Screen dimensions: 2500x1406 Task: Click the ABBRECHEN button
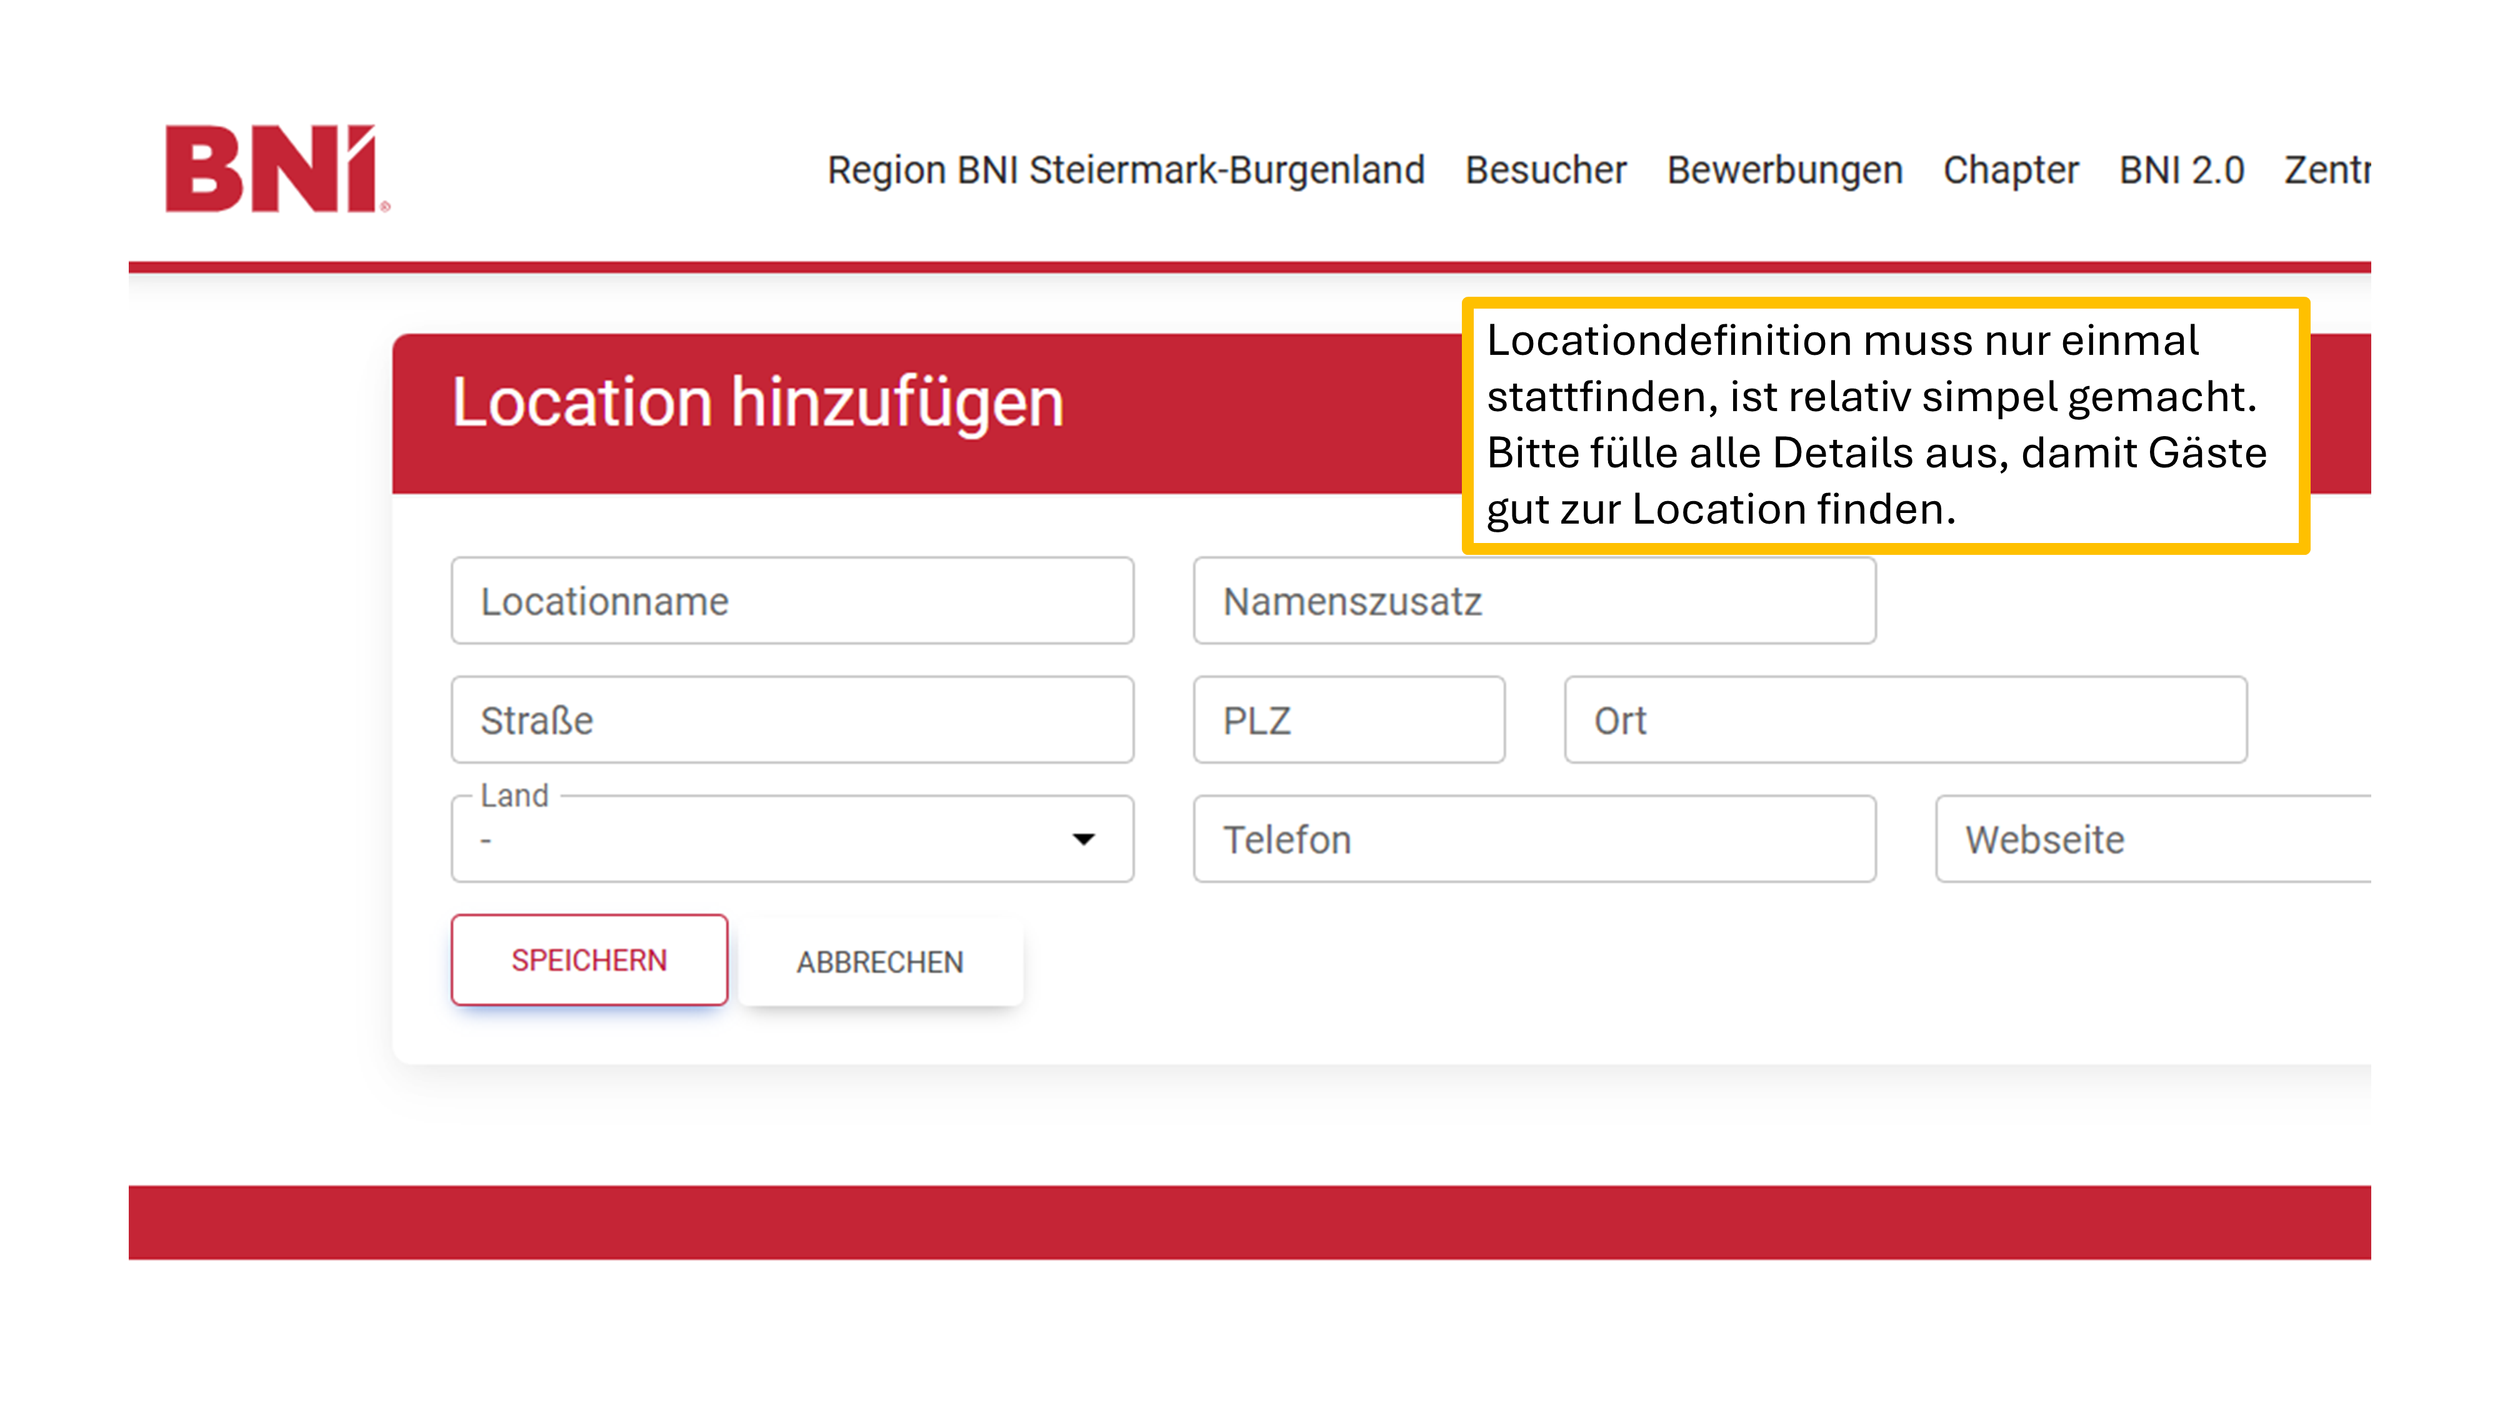(x=880, y=961)
